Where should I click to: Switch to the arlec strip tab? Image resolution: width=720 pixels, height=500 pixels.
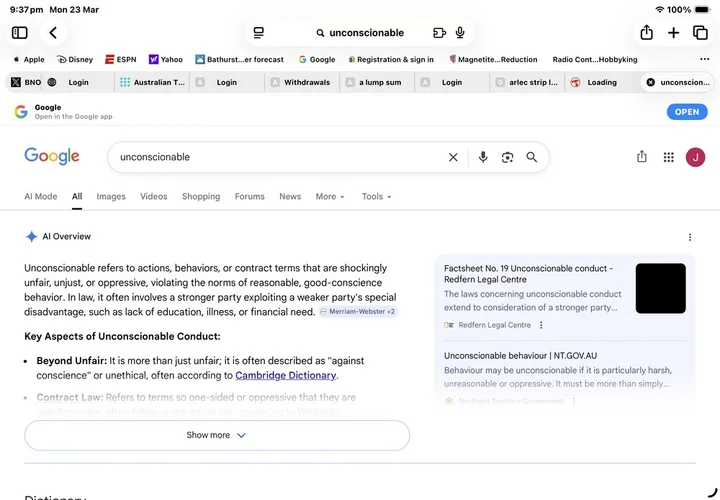coord(527,82)
